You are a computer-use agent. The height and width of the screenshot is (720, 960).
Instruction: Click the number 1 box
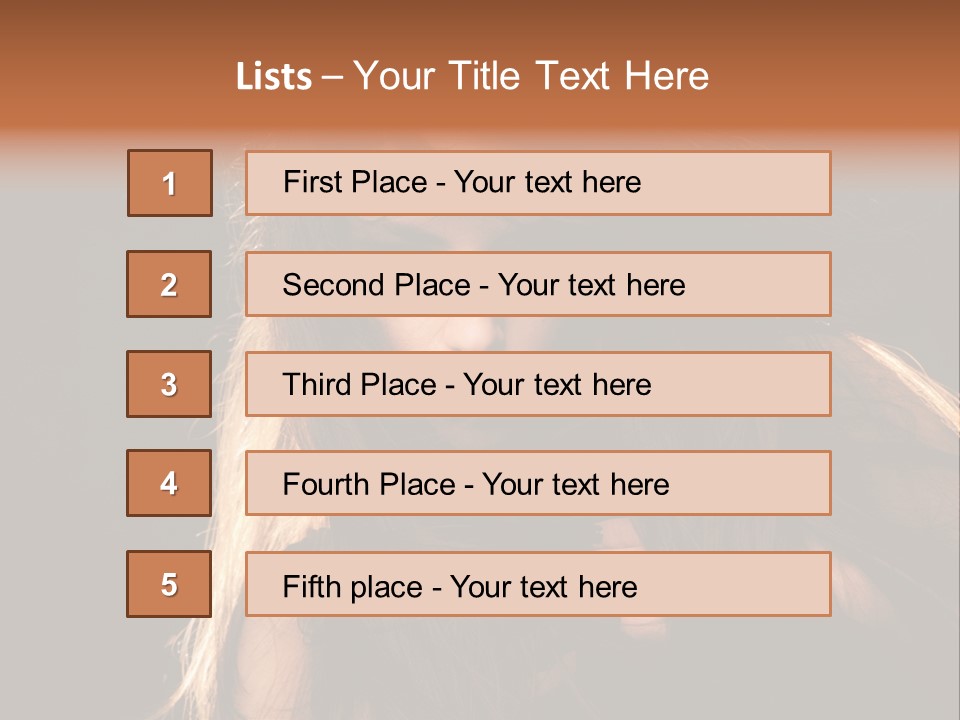click(170, 183)
